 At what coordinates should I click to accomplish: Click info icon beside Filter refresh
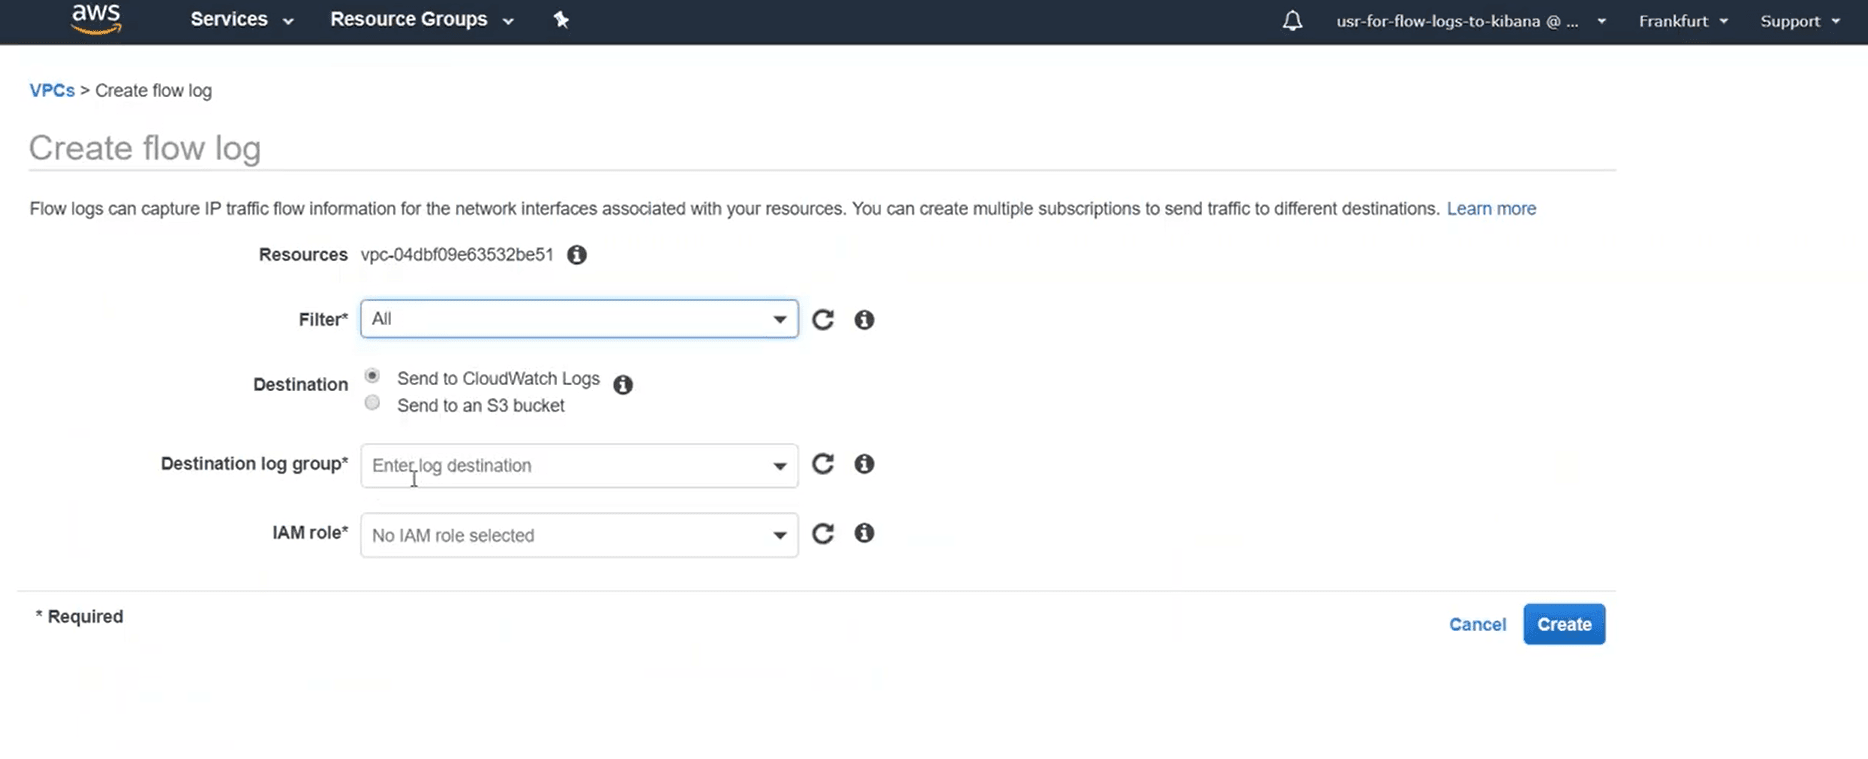(x=864, y=320)
